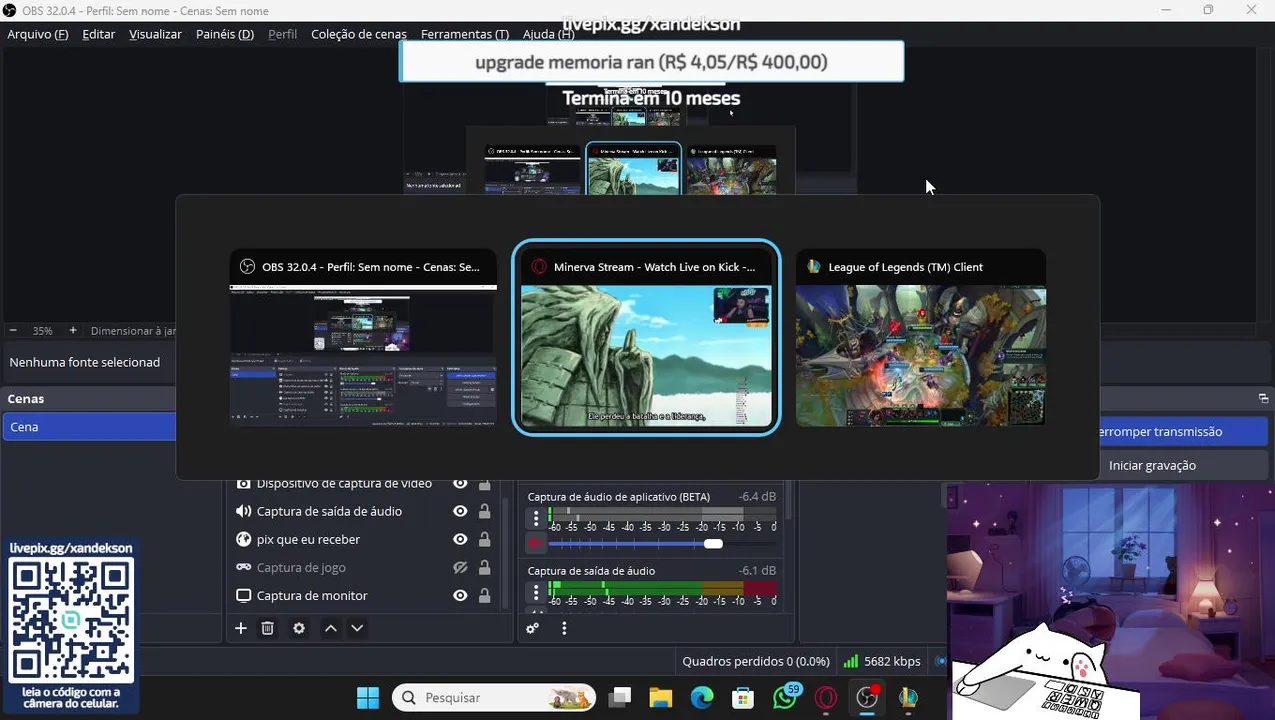Open File Explorer from the taskbar

[x=661, y=697]
